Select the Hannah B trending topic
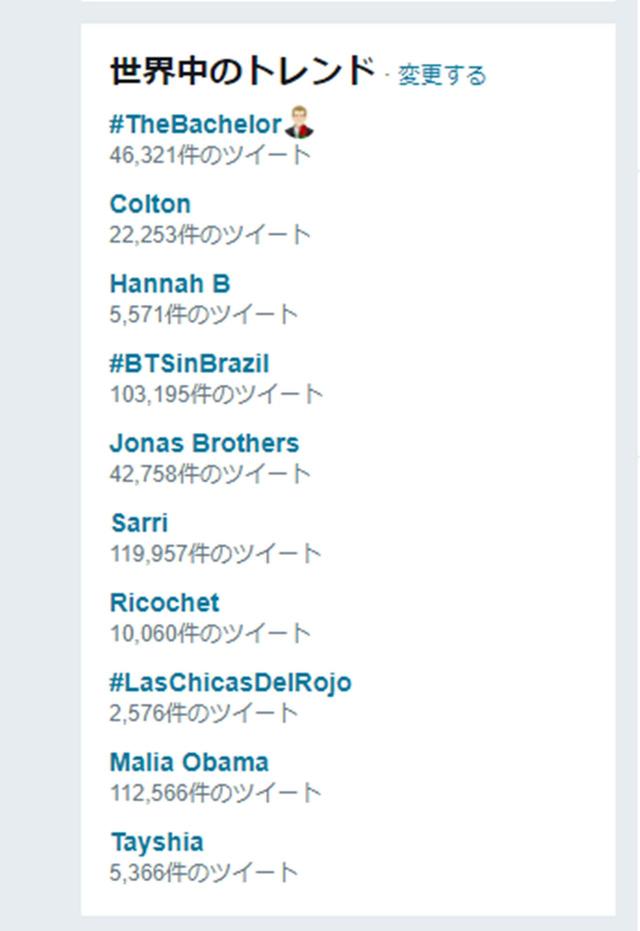The image size is (640, 931). pyautogui.click(x=170, y=284)
